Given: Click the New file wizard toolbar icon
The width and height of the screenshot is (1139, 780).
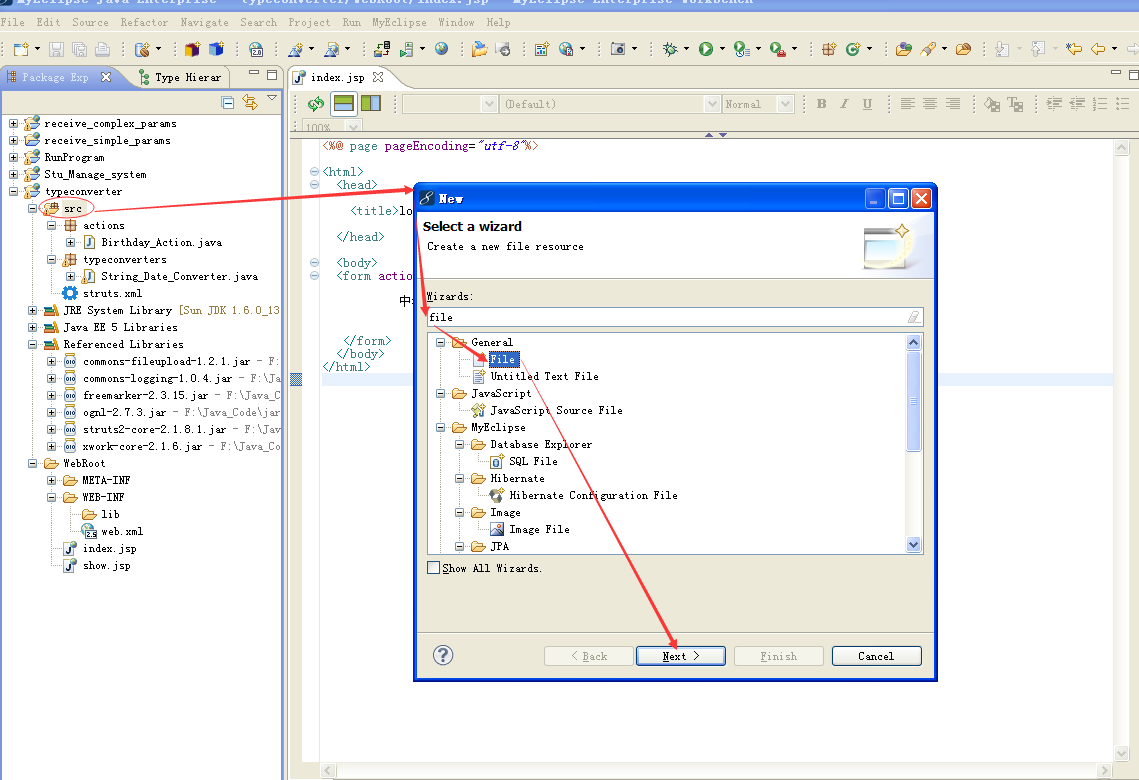Looking at the screenshot, I should tap(21, 49).
